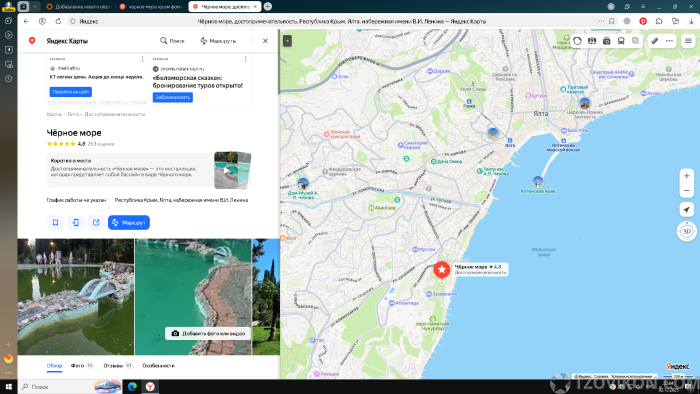700x394 pixels.
Task: Click the red star marker of Чёрное море
Action: tap(442, 270)
